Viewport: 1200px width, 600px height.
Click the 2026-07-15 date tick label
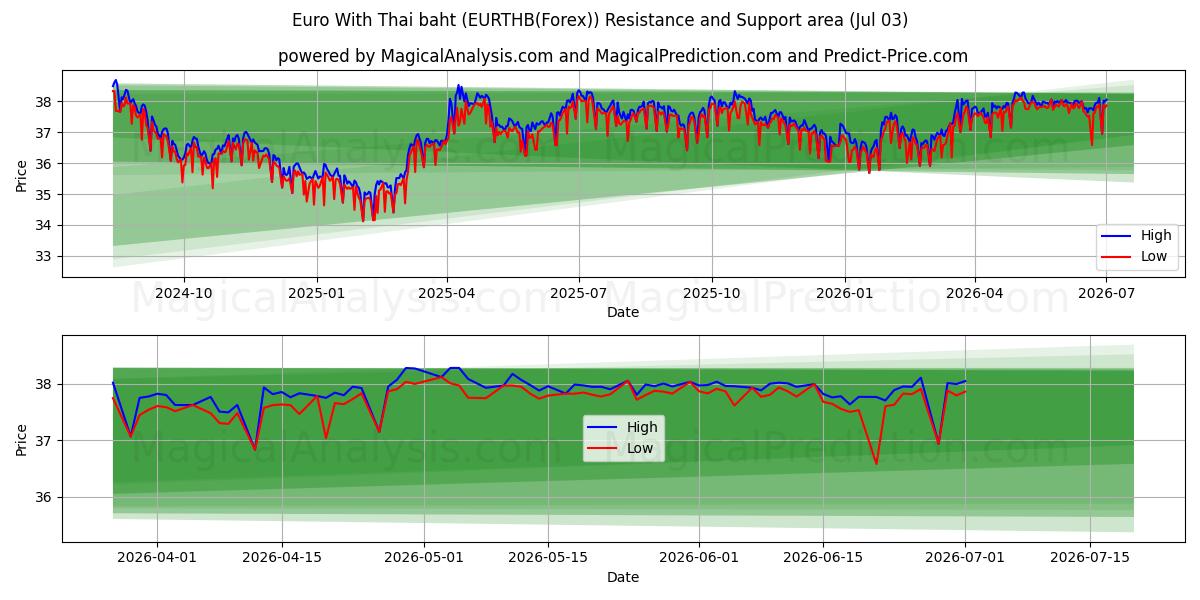[x=1089, y=558]
